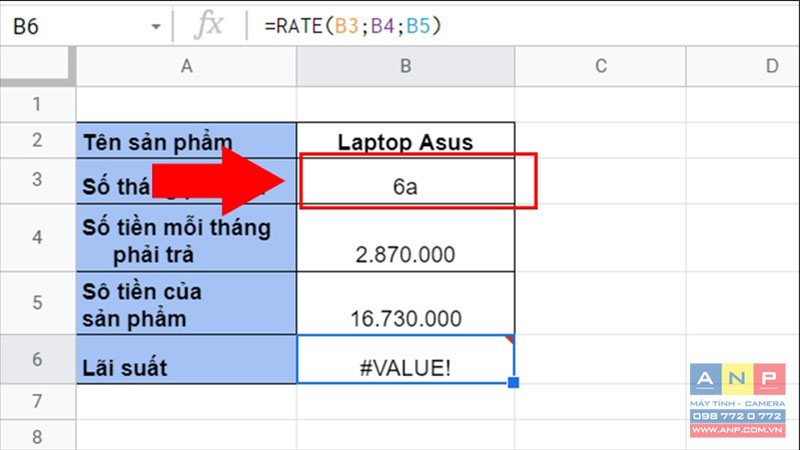Screen dimensions: 800x450
Task: Select column A header
Action: click(x=186, y=66)
